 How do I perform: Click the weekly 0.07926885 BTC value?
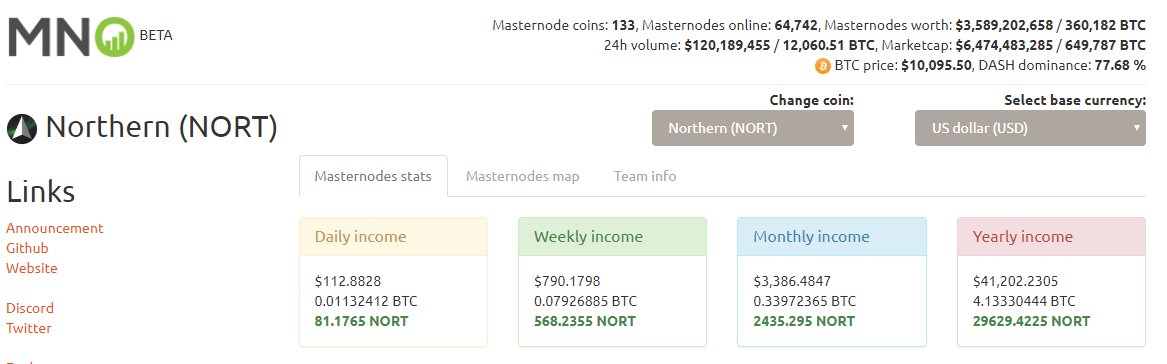point(586,301)
